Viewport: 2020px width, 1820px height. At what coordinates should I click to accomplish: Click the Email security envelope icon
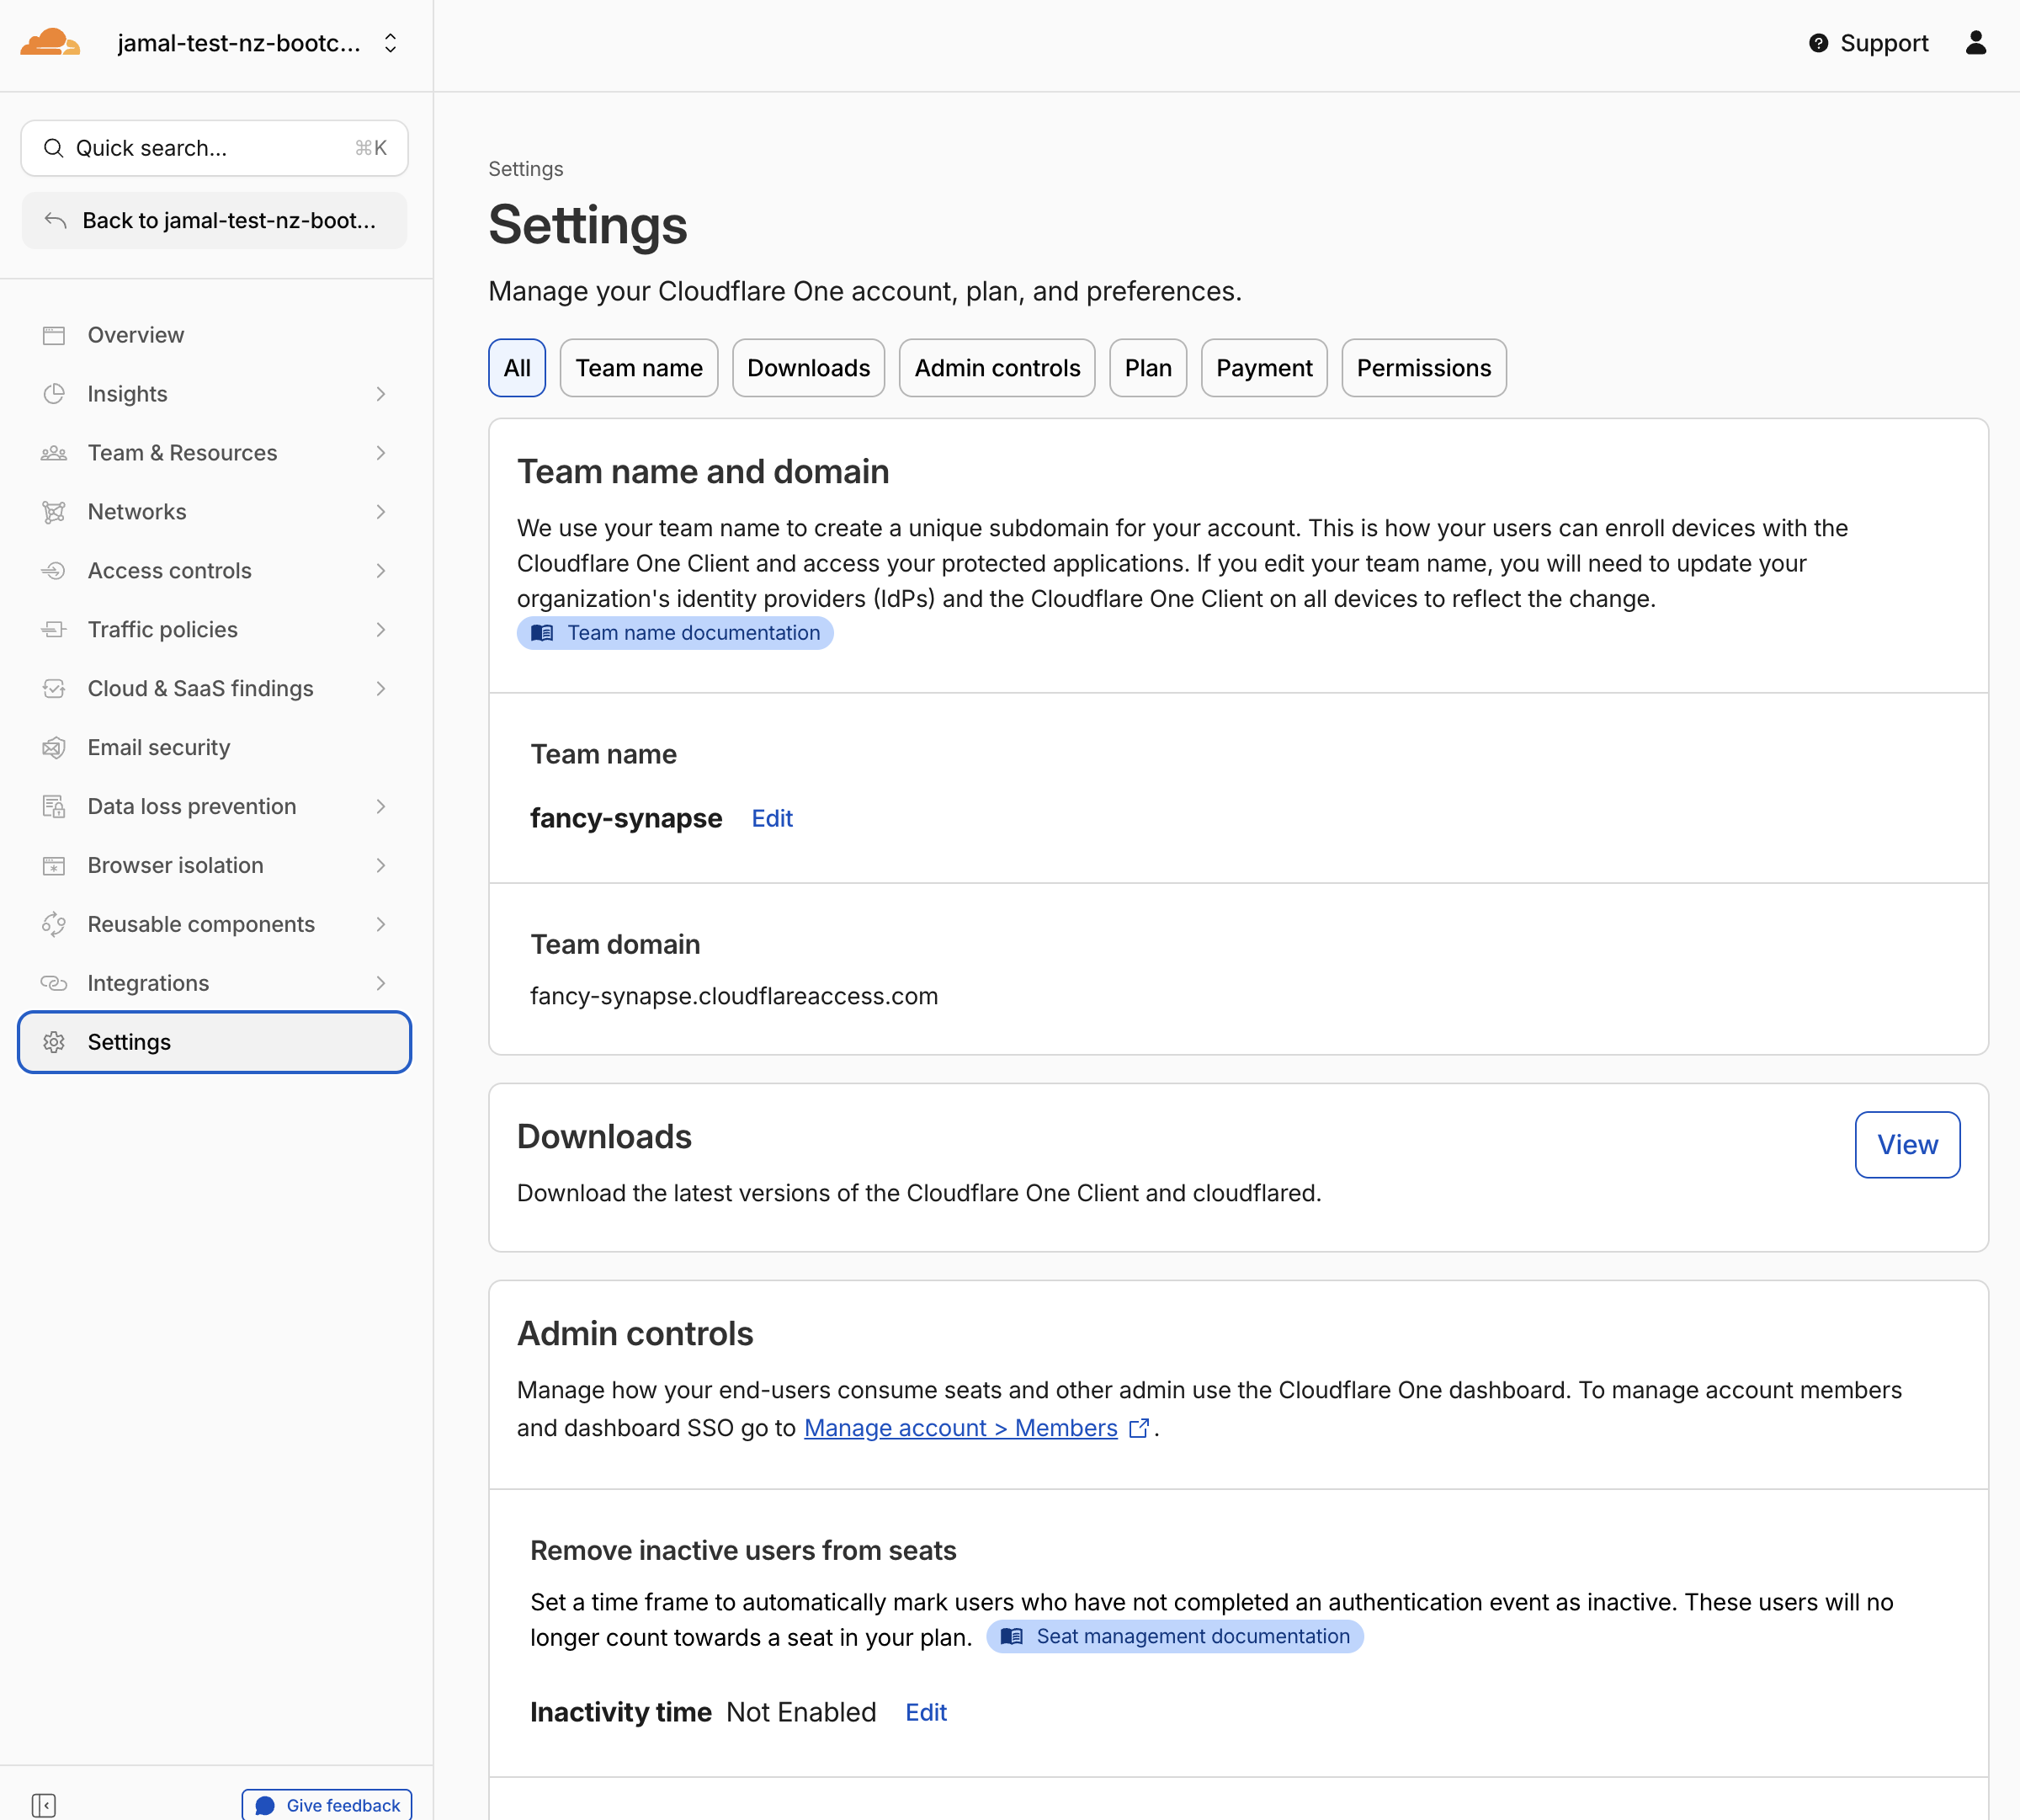[x=54, y=748]
